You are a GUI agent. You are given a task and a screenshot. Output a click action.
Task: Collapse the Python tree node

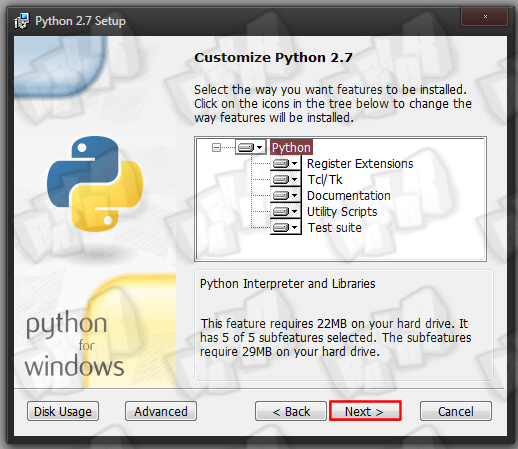tap(216, 147)
